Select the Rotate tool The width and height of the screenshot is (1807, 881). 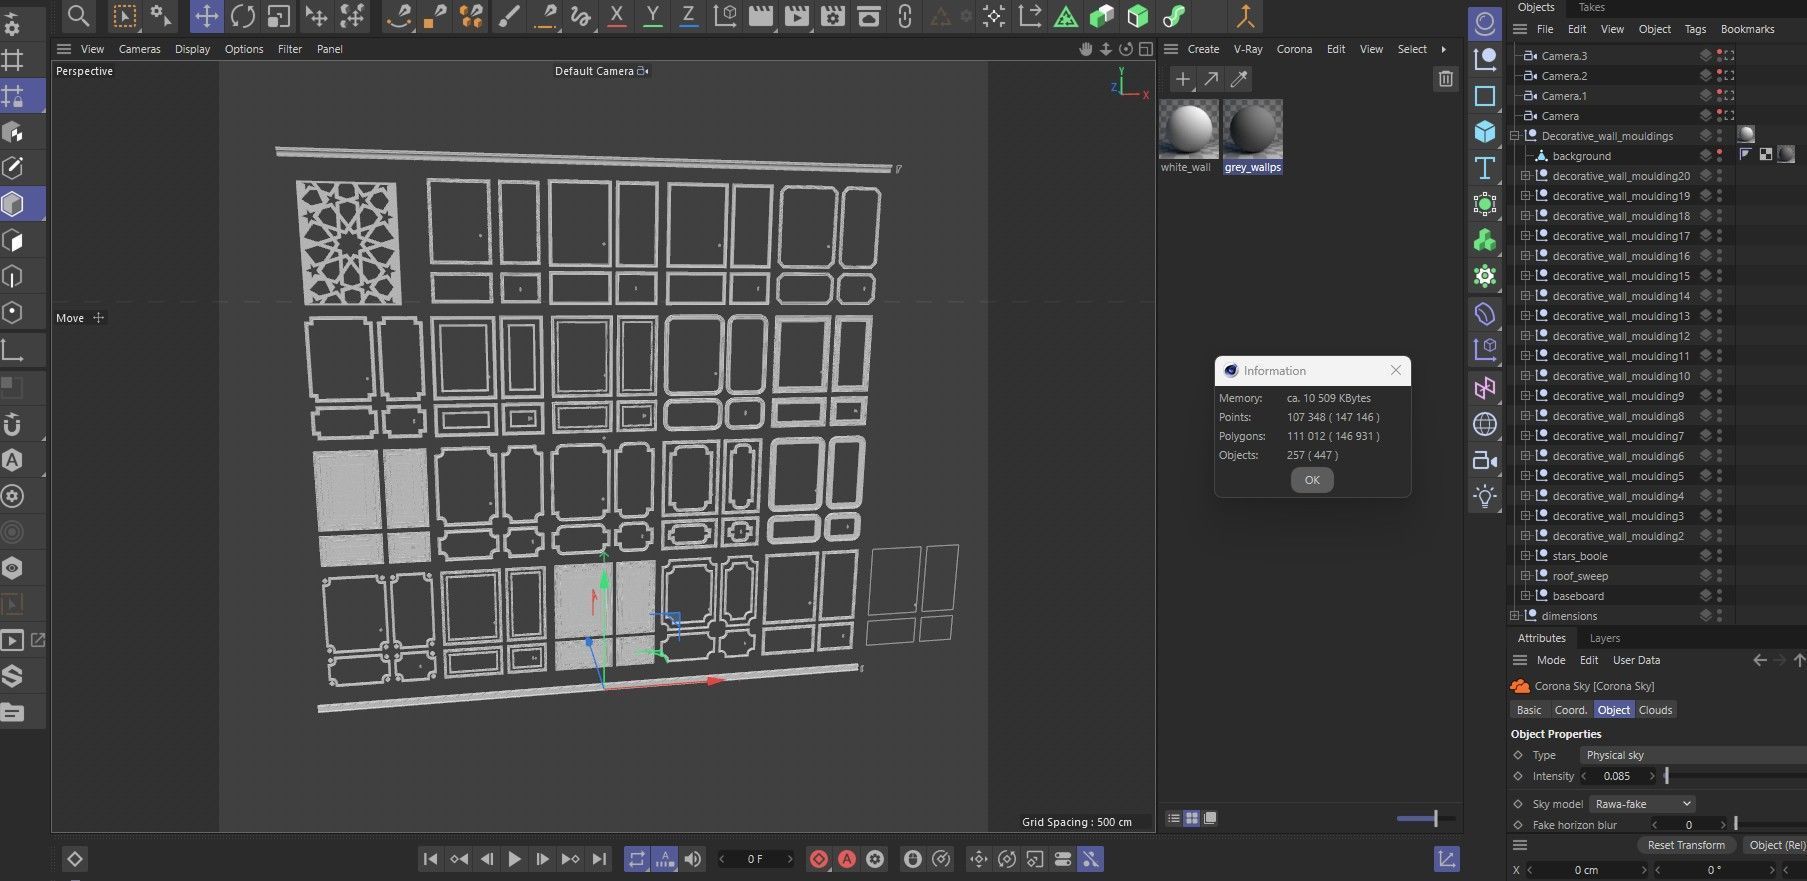243,16
